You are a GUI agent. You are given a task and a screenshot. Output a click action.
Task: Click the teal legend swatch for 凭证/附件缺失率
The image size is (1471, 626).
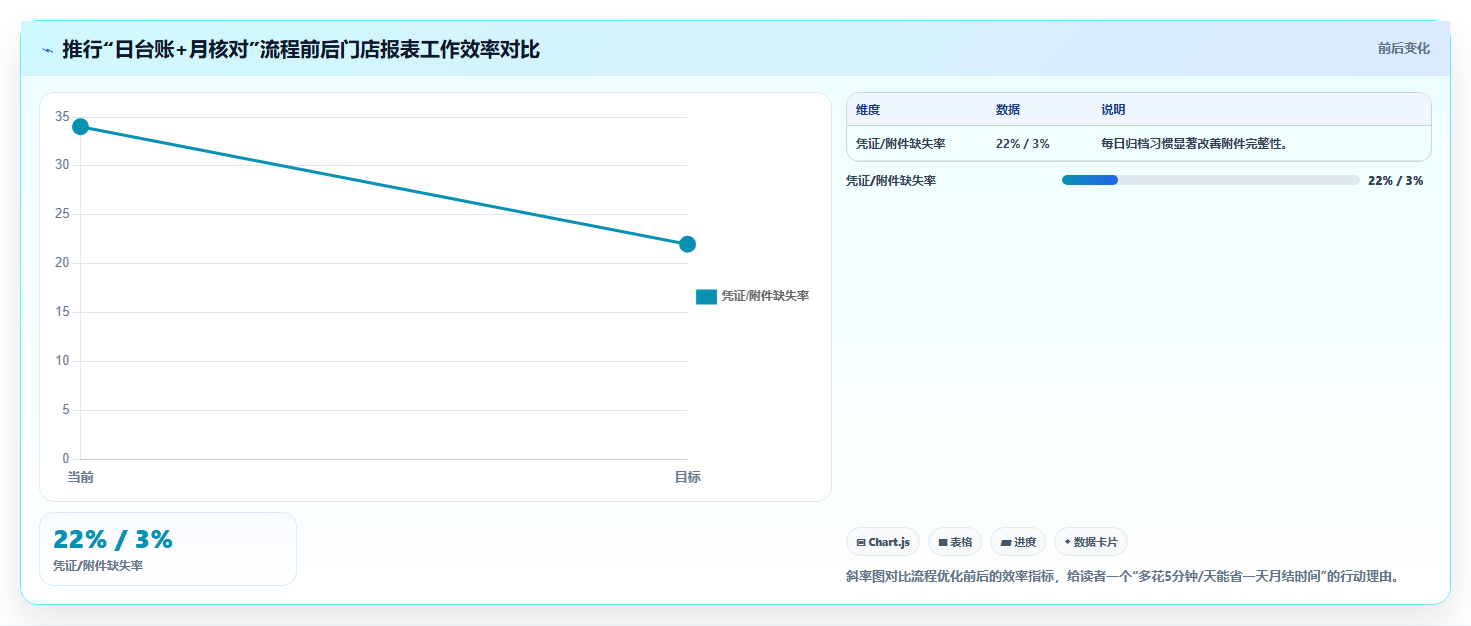[706, 297]
